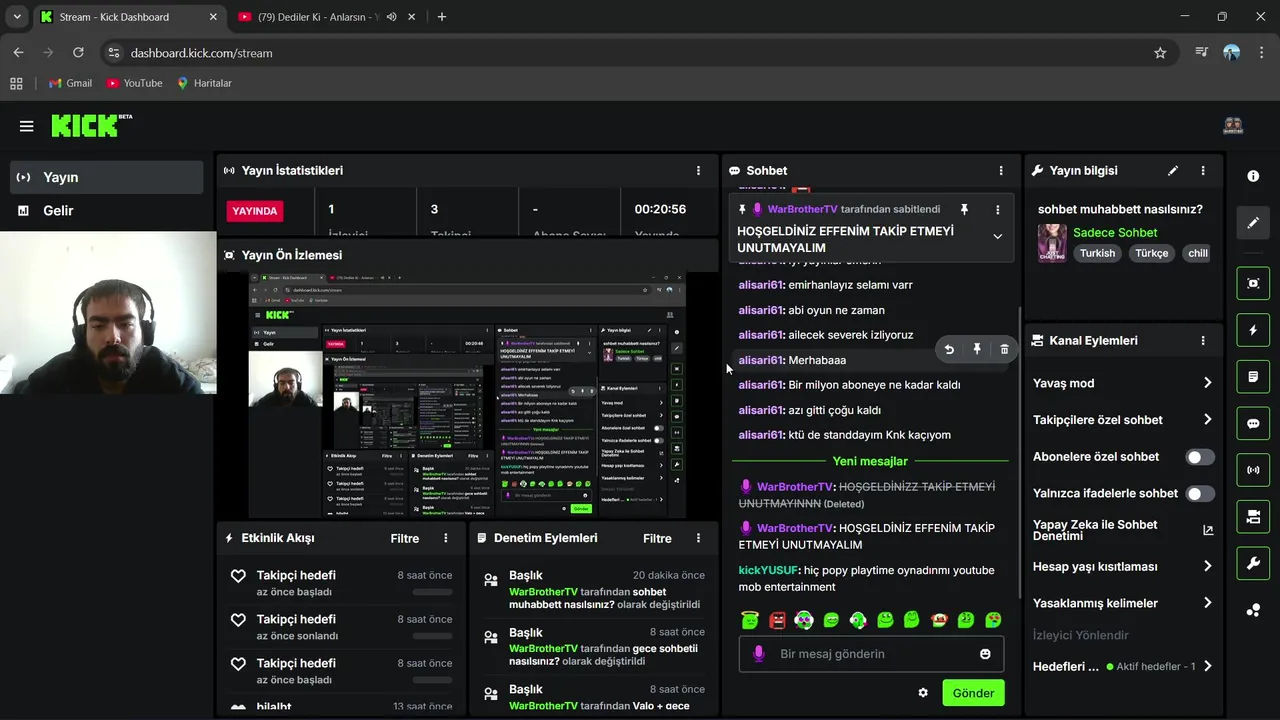
Task: Toggle the broadcast statistics sidebar icon
Action: [x=1253, y=470]
